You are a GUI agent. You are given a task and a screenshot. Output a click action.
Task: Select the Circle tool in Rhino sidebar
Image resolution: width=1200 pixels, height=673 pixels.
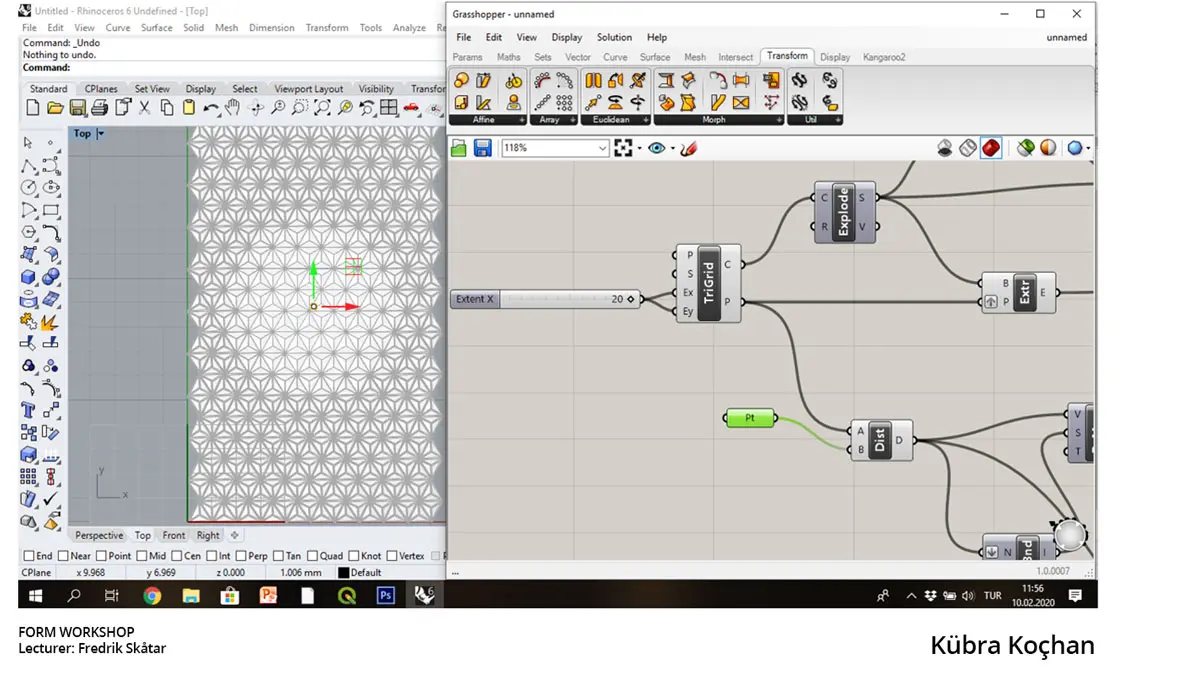click(x=29, y=187)
